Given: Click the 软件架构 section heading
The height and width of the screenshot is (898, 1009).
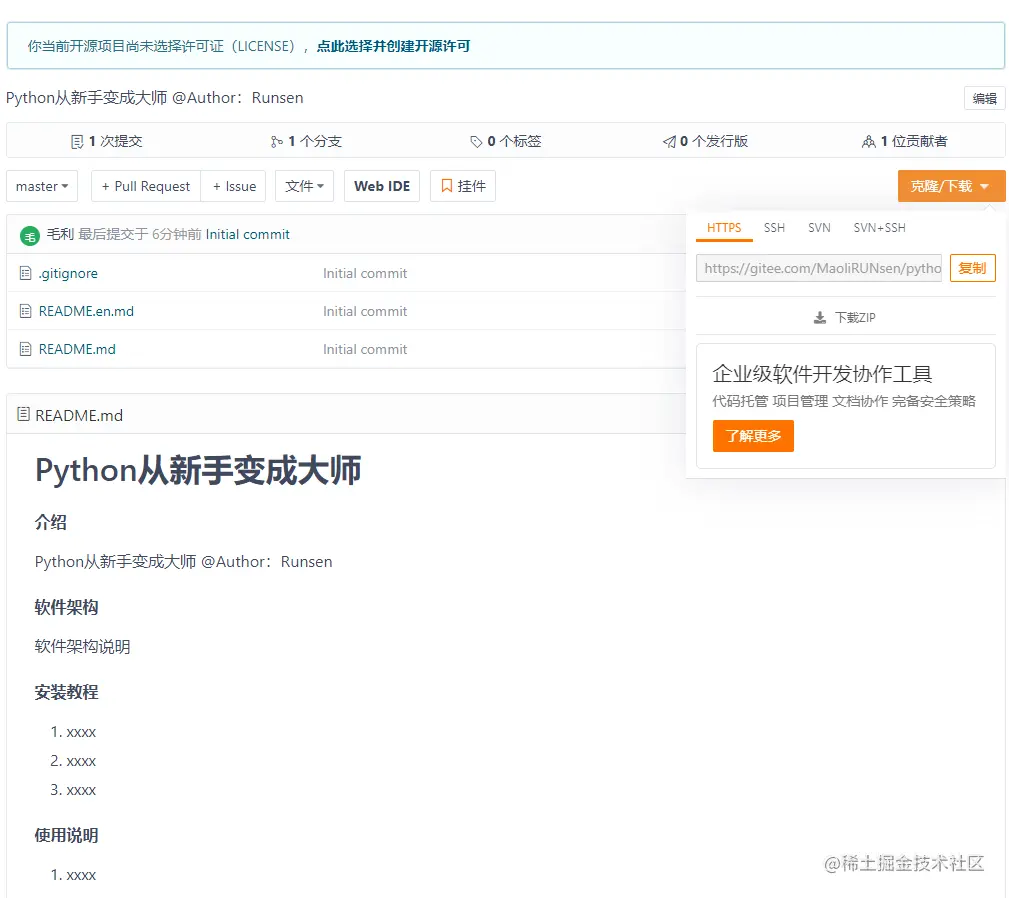Looking at the screenshot, I should pyautogui.click(x=66, y=607).
